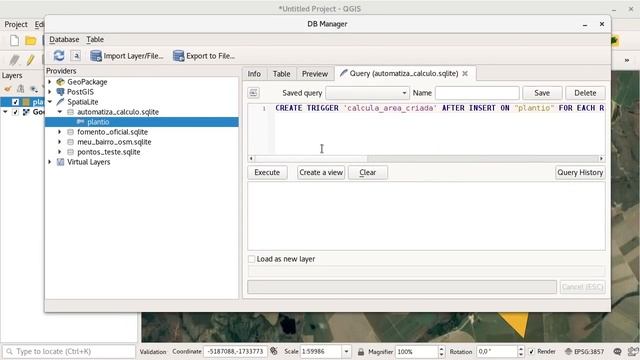Collapse automatiza_calculo.sqlite node
Image resolution: width=640 pixels, height=360 pixels.
60,112
